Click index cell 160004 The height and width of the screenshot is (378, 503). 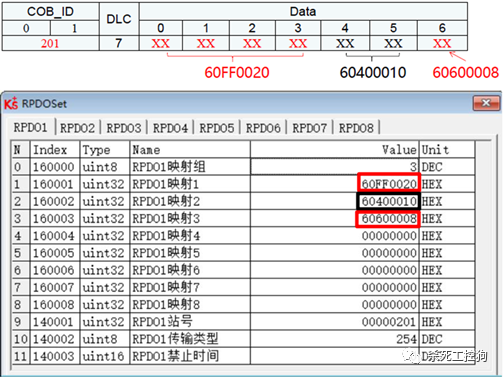(55, 236)
